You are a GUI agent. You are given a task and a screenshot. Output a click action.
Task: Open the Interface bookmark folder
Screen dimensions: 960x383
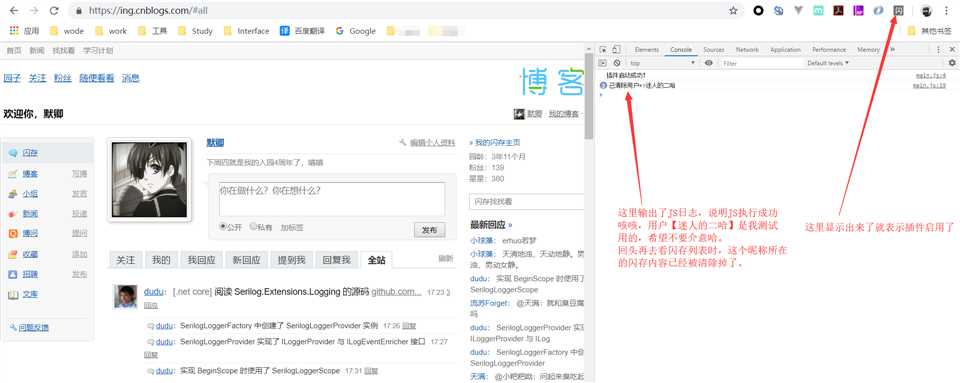coord(246,31)
